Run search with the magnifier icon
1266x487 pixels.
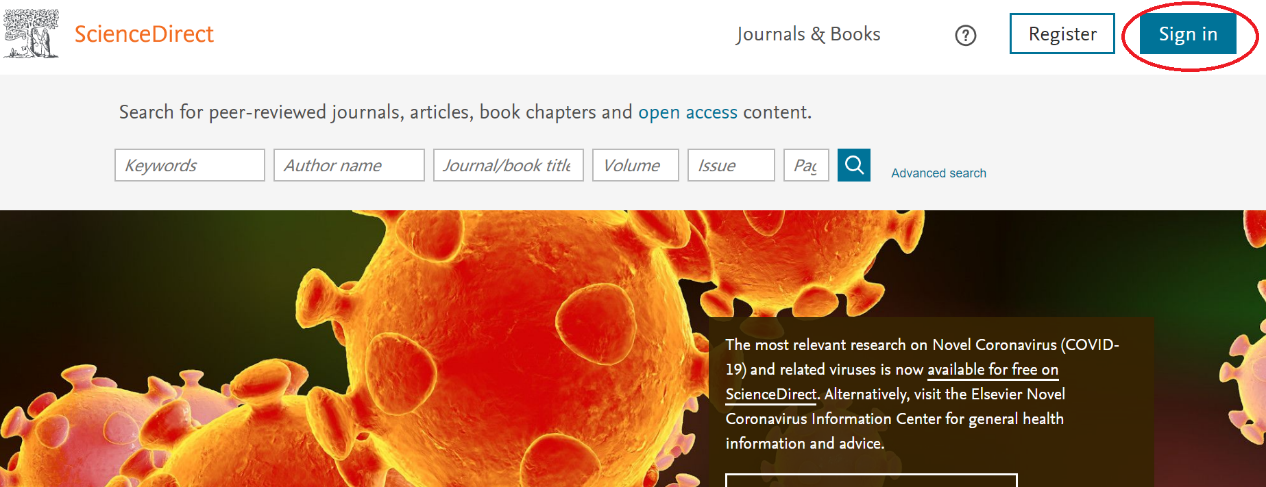[x=854, y=165]
